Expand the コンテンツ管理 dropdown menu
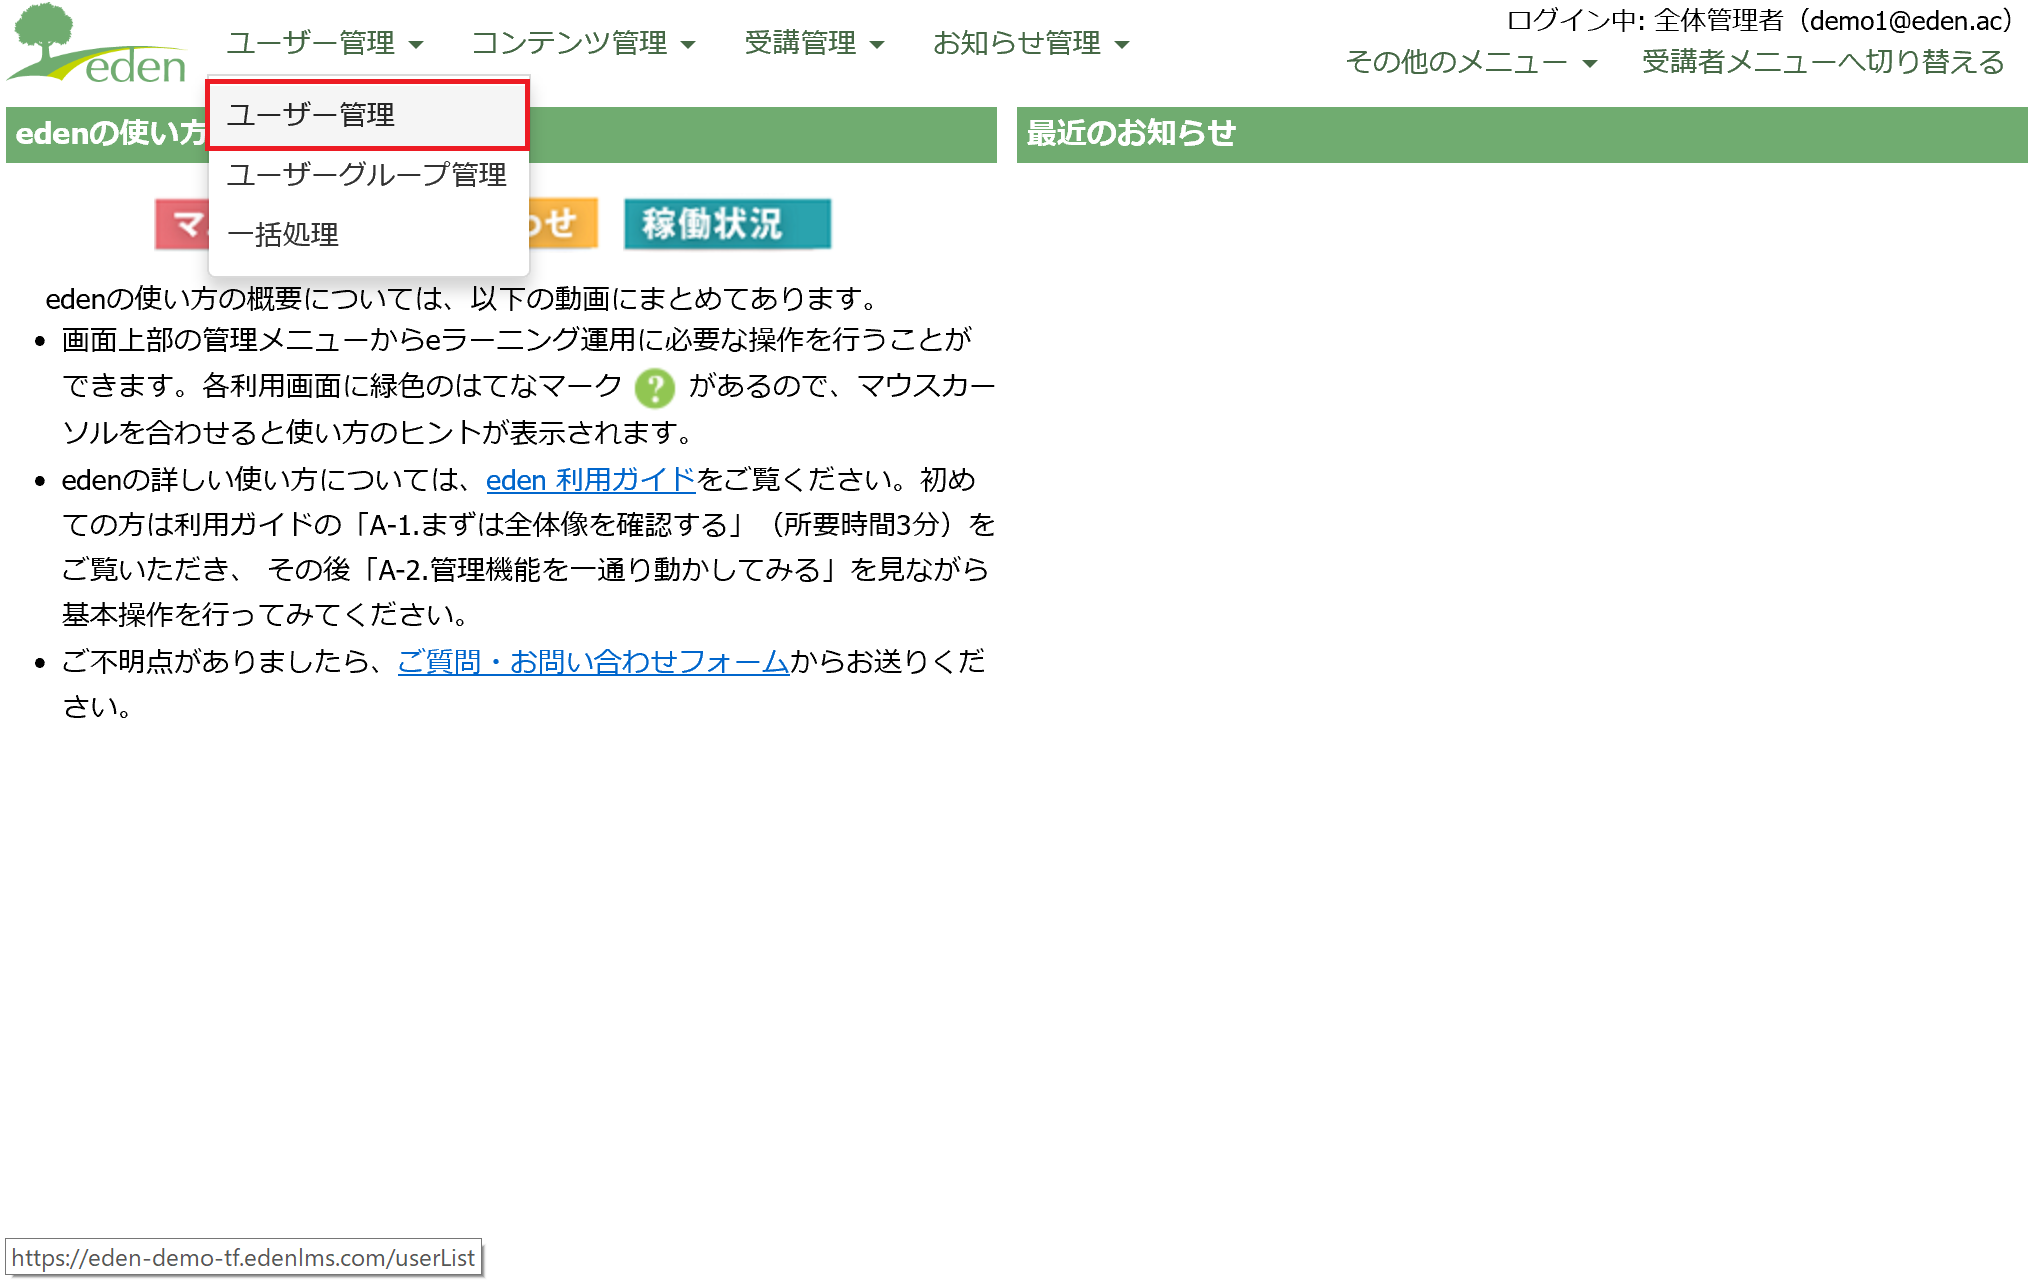Image resolution: width=2034 pixels, height=1280 pixels. click(583, 43)
